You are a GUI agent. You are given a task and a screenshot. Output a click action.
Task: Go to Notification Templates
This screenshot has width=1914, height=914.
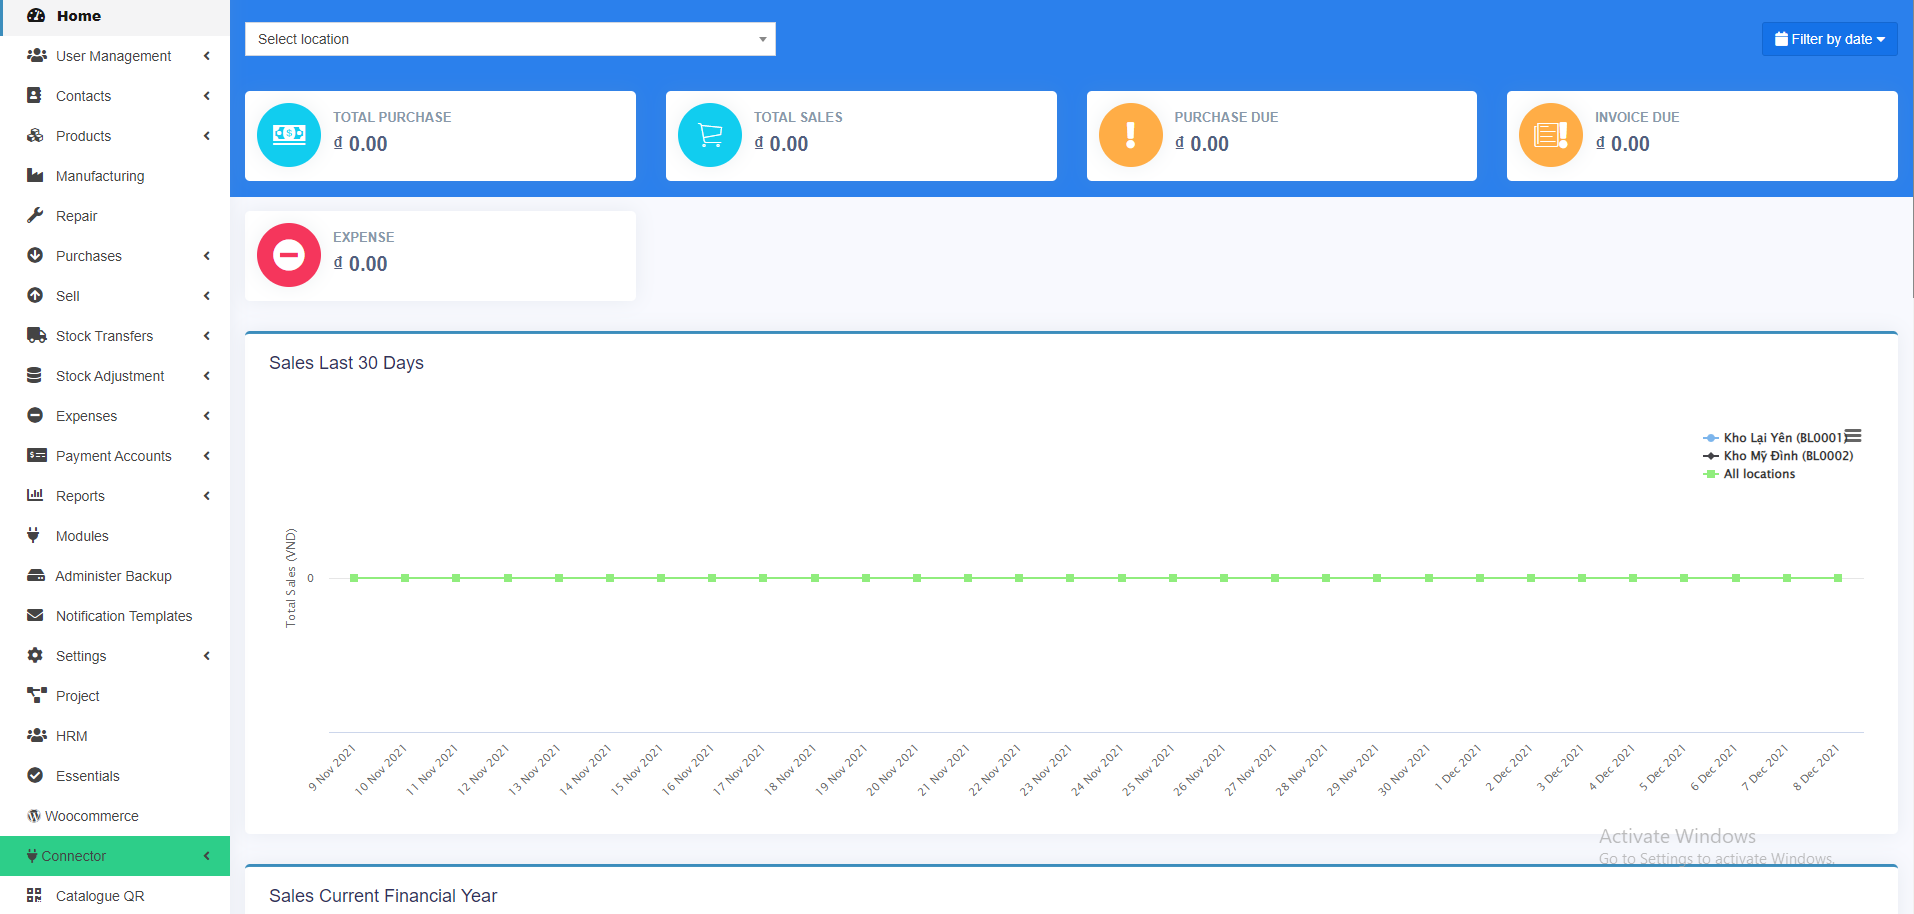[x=124, y=616]
